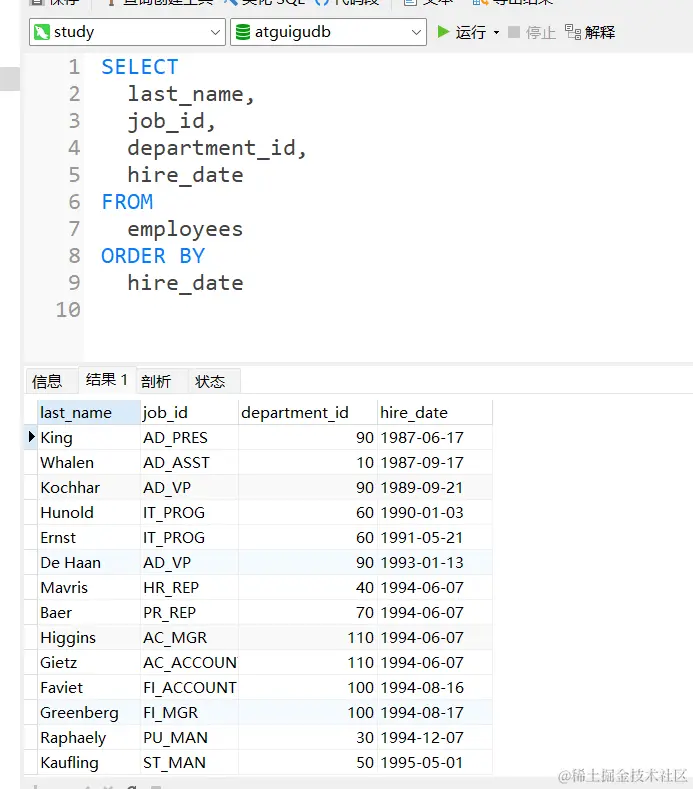Click the 1993-01-13 hire date cell

(435, 563)
